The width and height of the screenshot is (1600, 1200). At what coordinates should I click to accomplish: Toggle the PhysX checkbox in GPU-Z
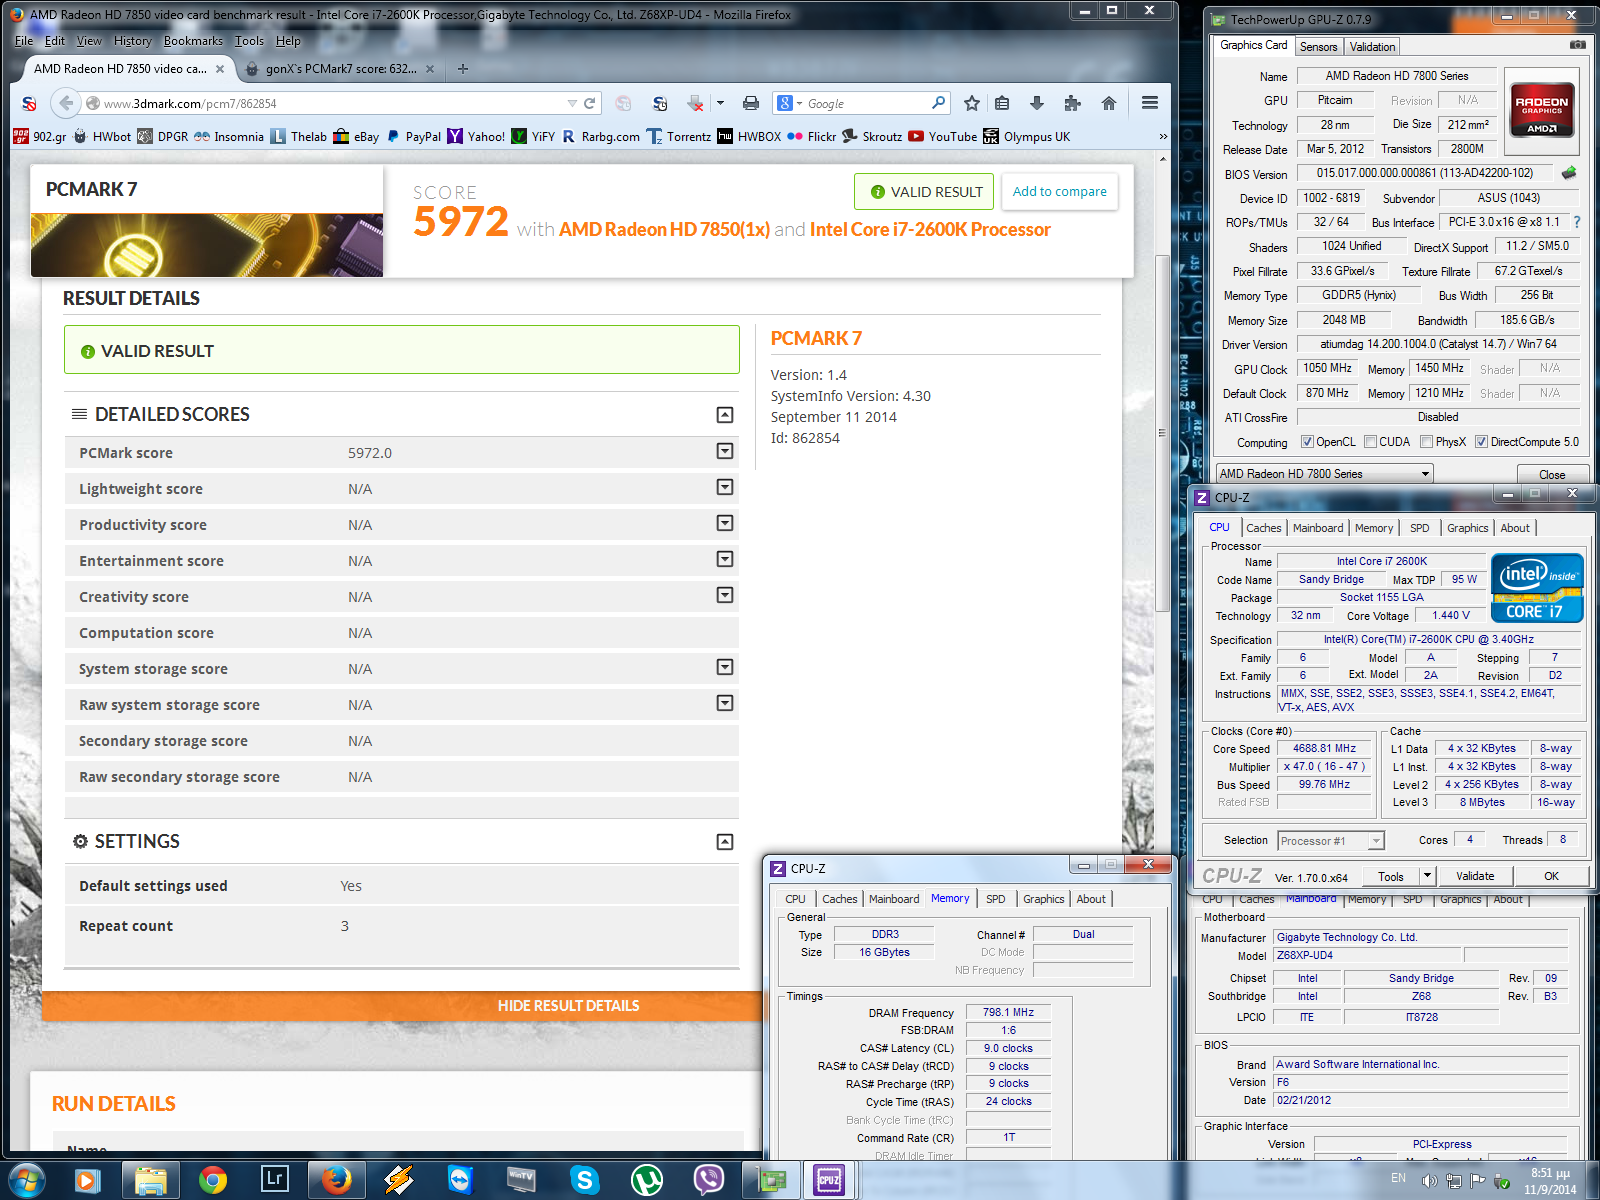1427,442
